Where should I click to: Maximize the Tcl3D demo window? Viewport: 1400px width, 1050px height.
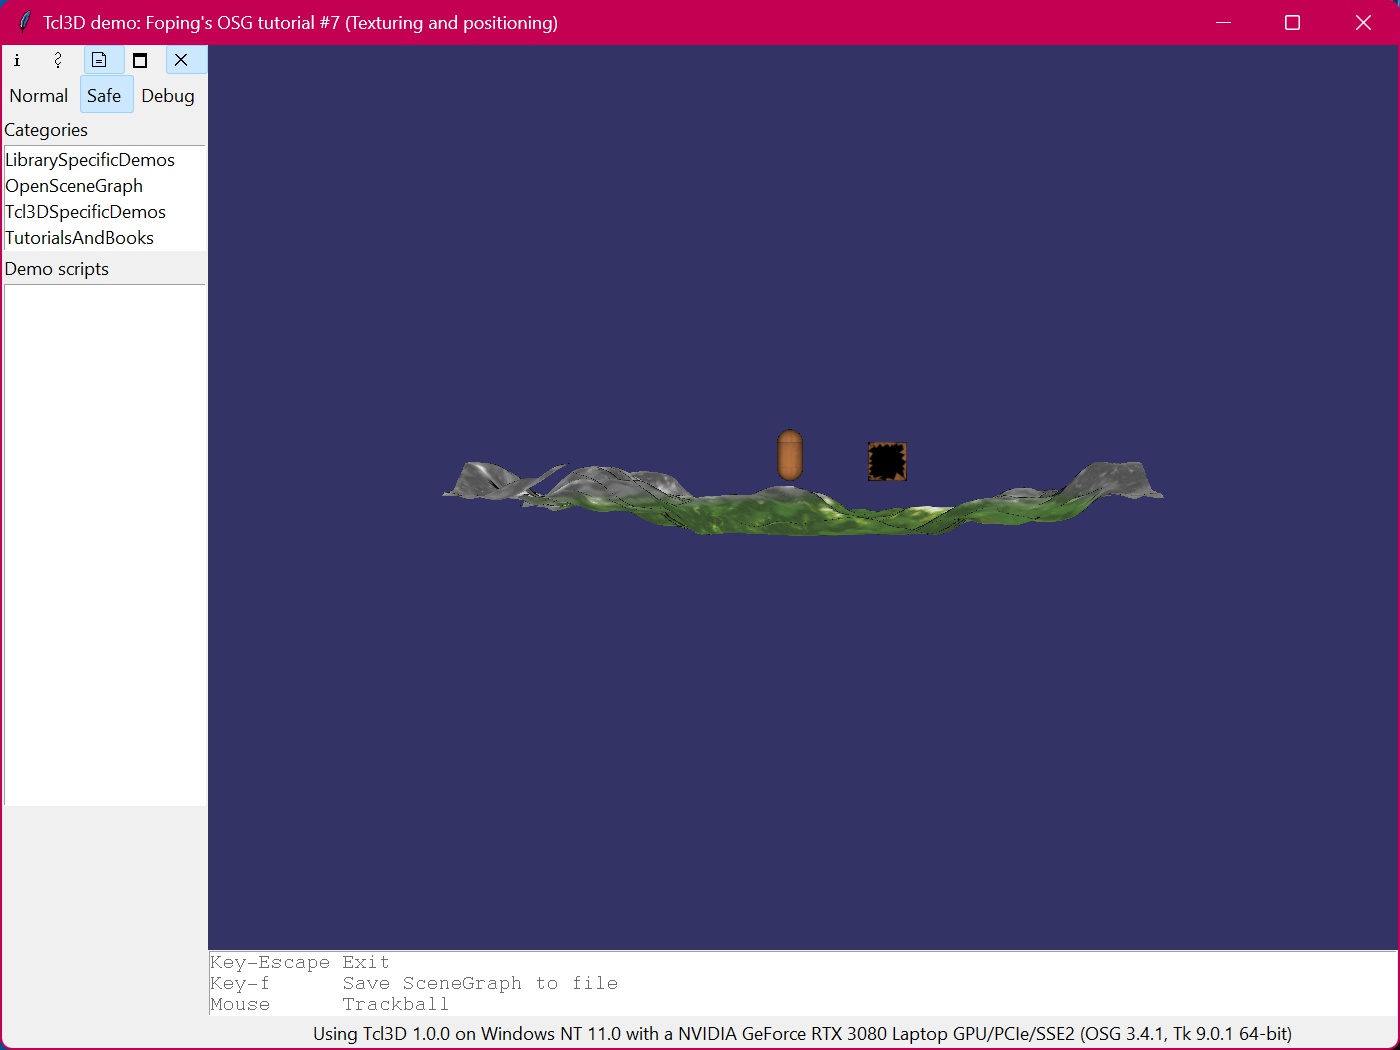[1292, 22]
